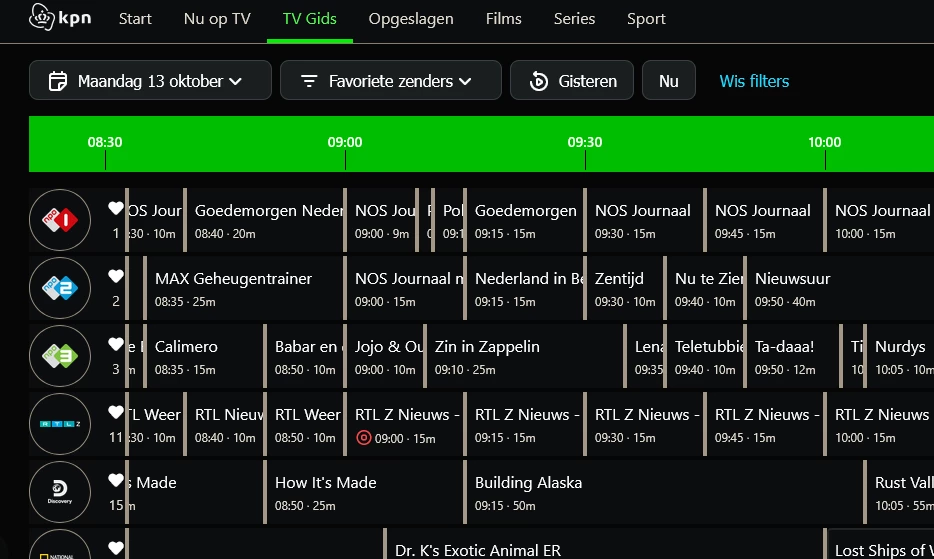Toggle favorite heart for Discovery
934x559 pixels.
[x=116, y=480]
